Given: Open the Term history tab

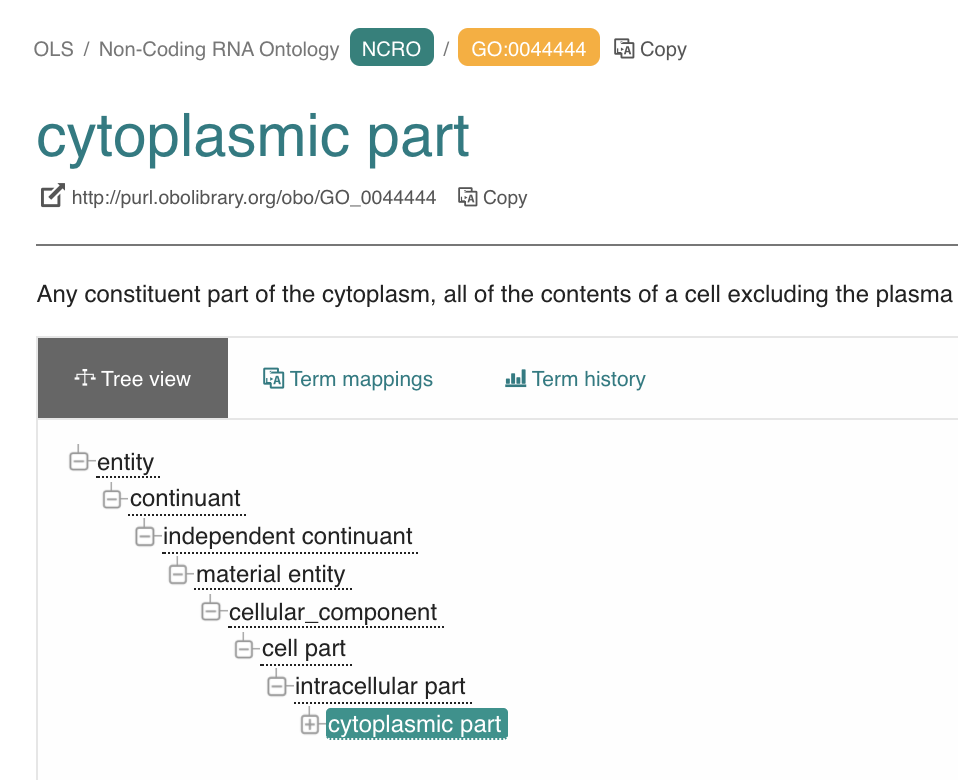Looking at the screenshot, I should coord(574,378).
